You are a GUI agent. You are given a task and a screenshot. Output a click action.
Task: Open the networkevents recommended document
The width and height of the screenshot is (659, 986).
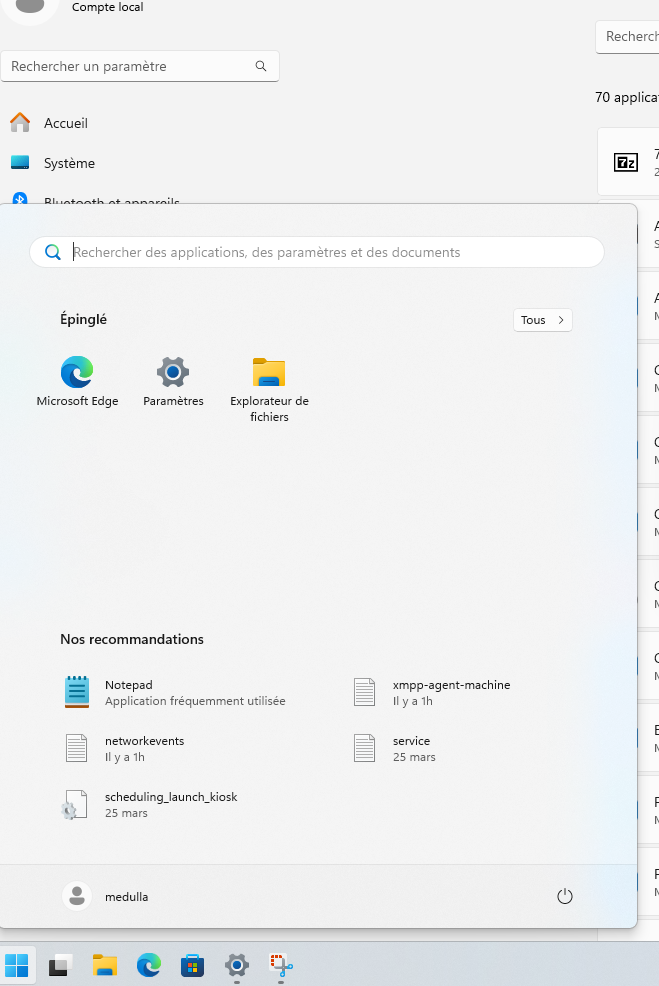click(x=144, y=748)
